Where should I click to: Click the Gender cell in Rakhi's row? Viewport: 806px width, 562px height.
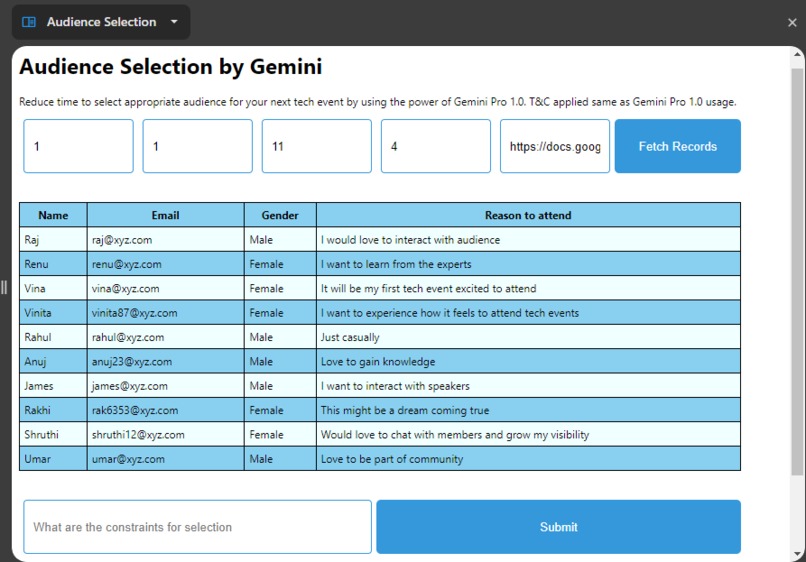click(x=280, y=410)
